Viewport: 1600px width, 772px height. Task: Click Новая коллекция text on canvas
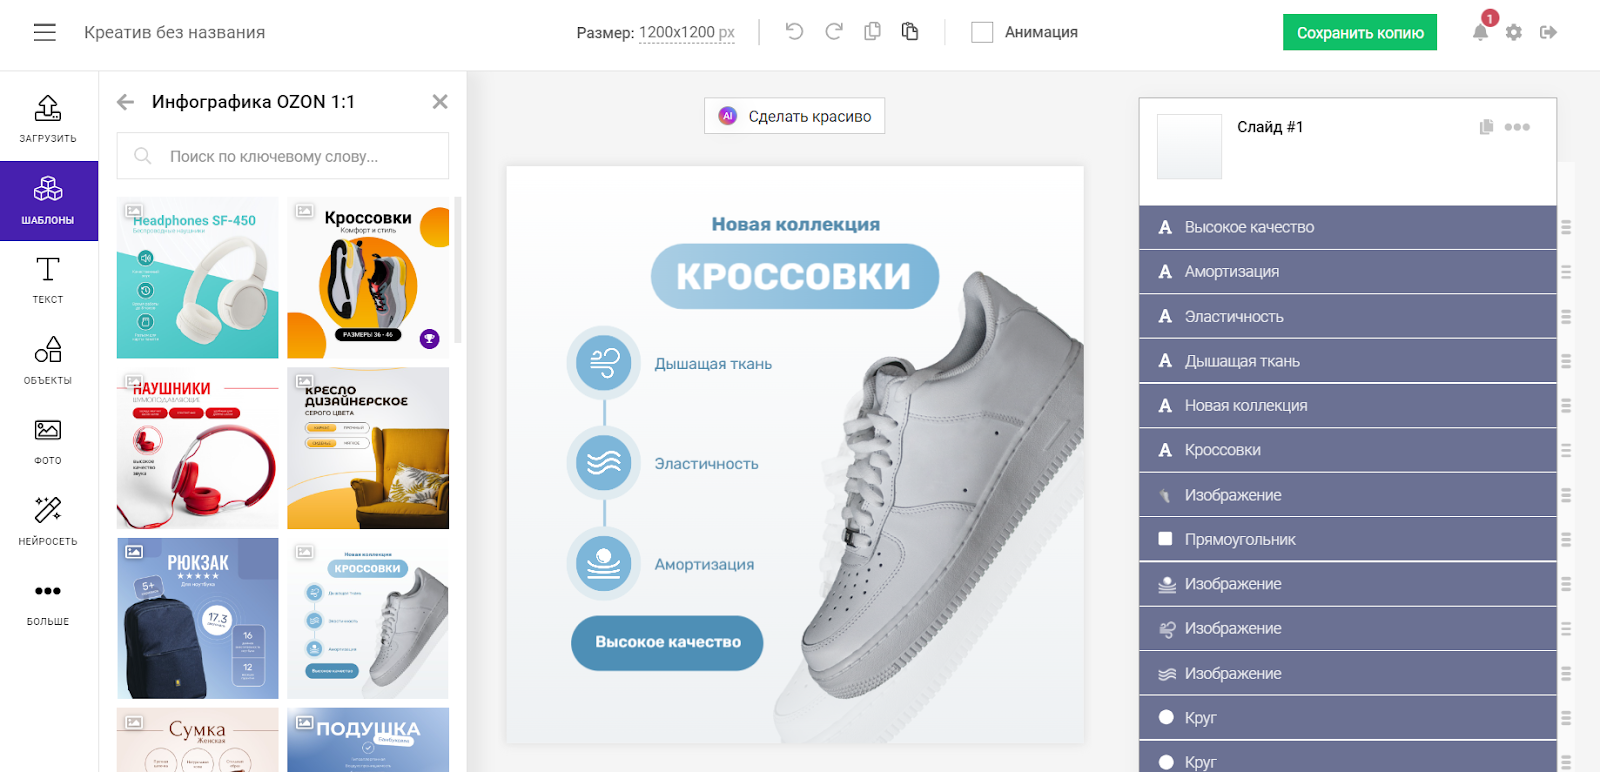(x=796, y=224)
